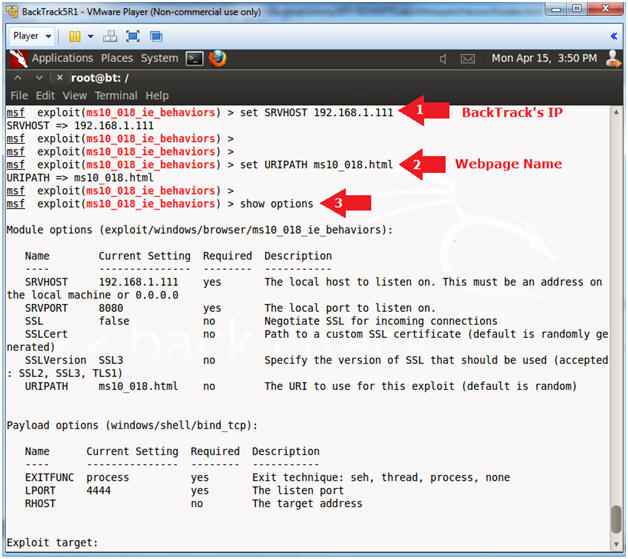Click the 'URIPATH => ms10_018.html' output line
This screenshot has height=559, width=628.
80,178
